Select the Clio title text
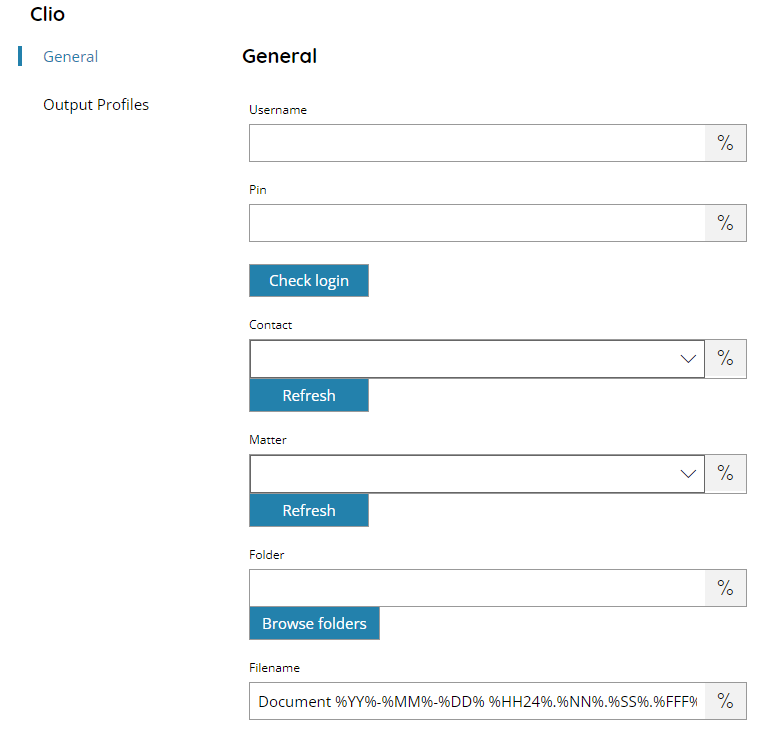 tap(47, 15)
